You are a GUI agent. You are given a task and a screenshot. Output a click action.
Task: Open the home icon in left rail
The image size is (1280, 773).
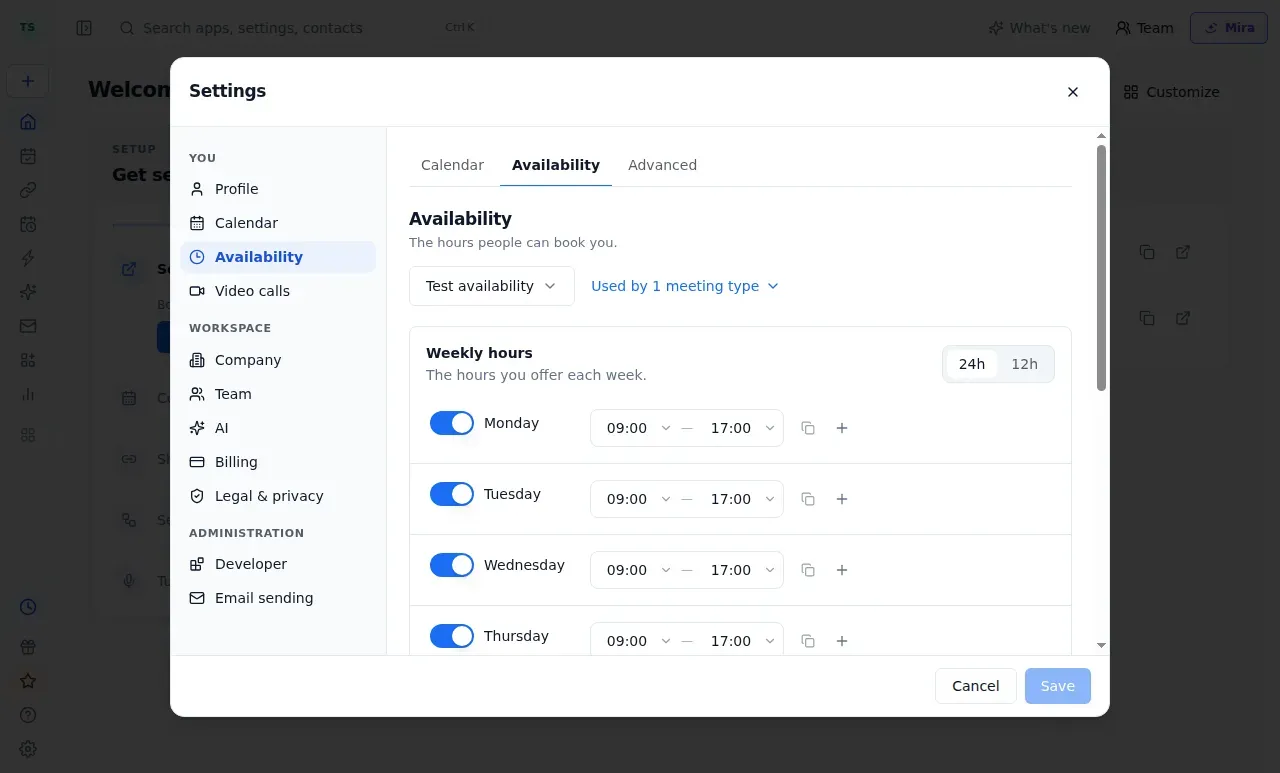28,122
